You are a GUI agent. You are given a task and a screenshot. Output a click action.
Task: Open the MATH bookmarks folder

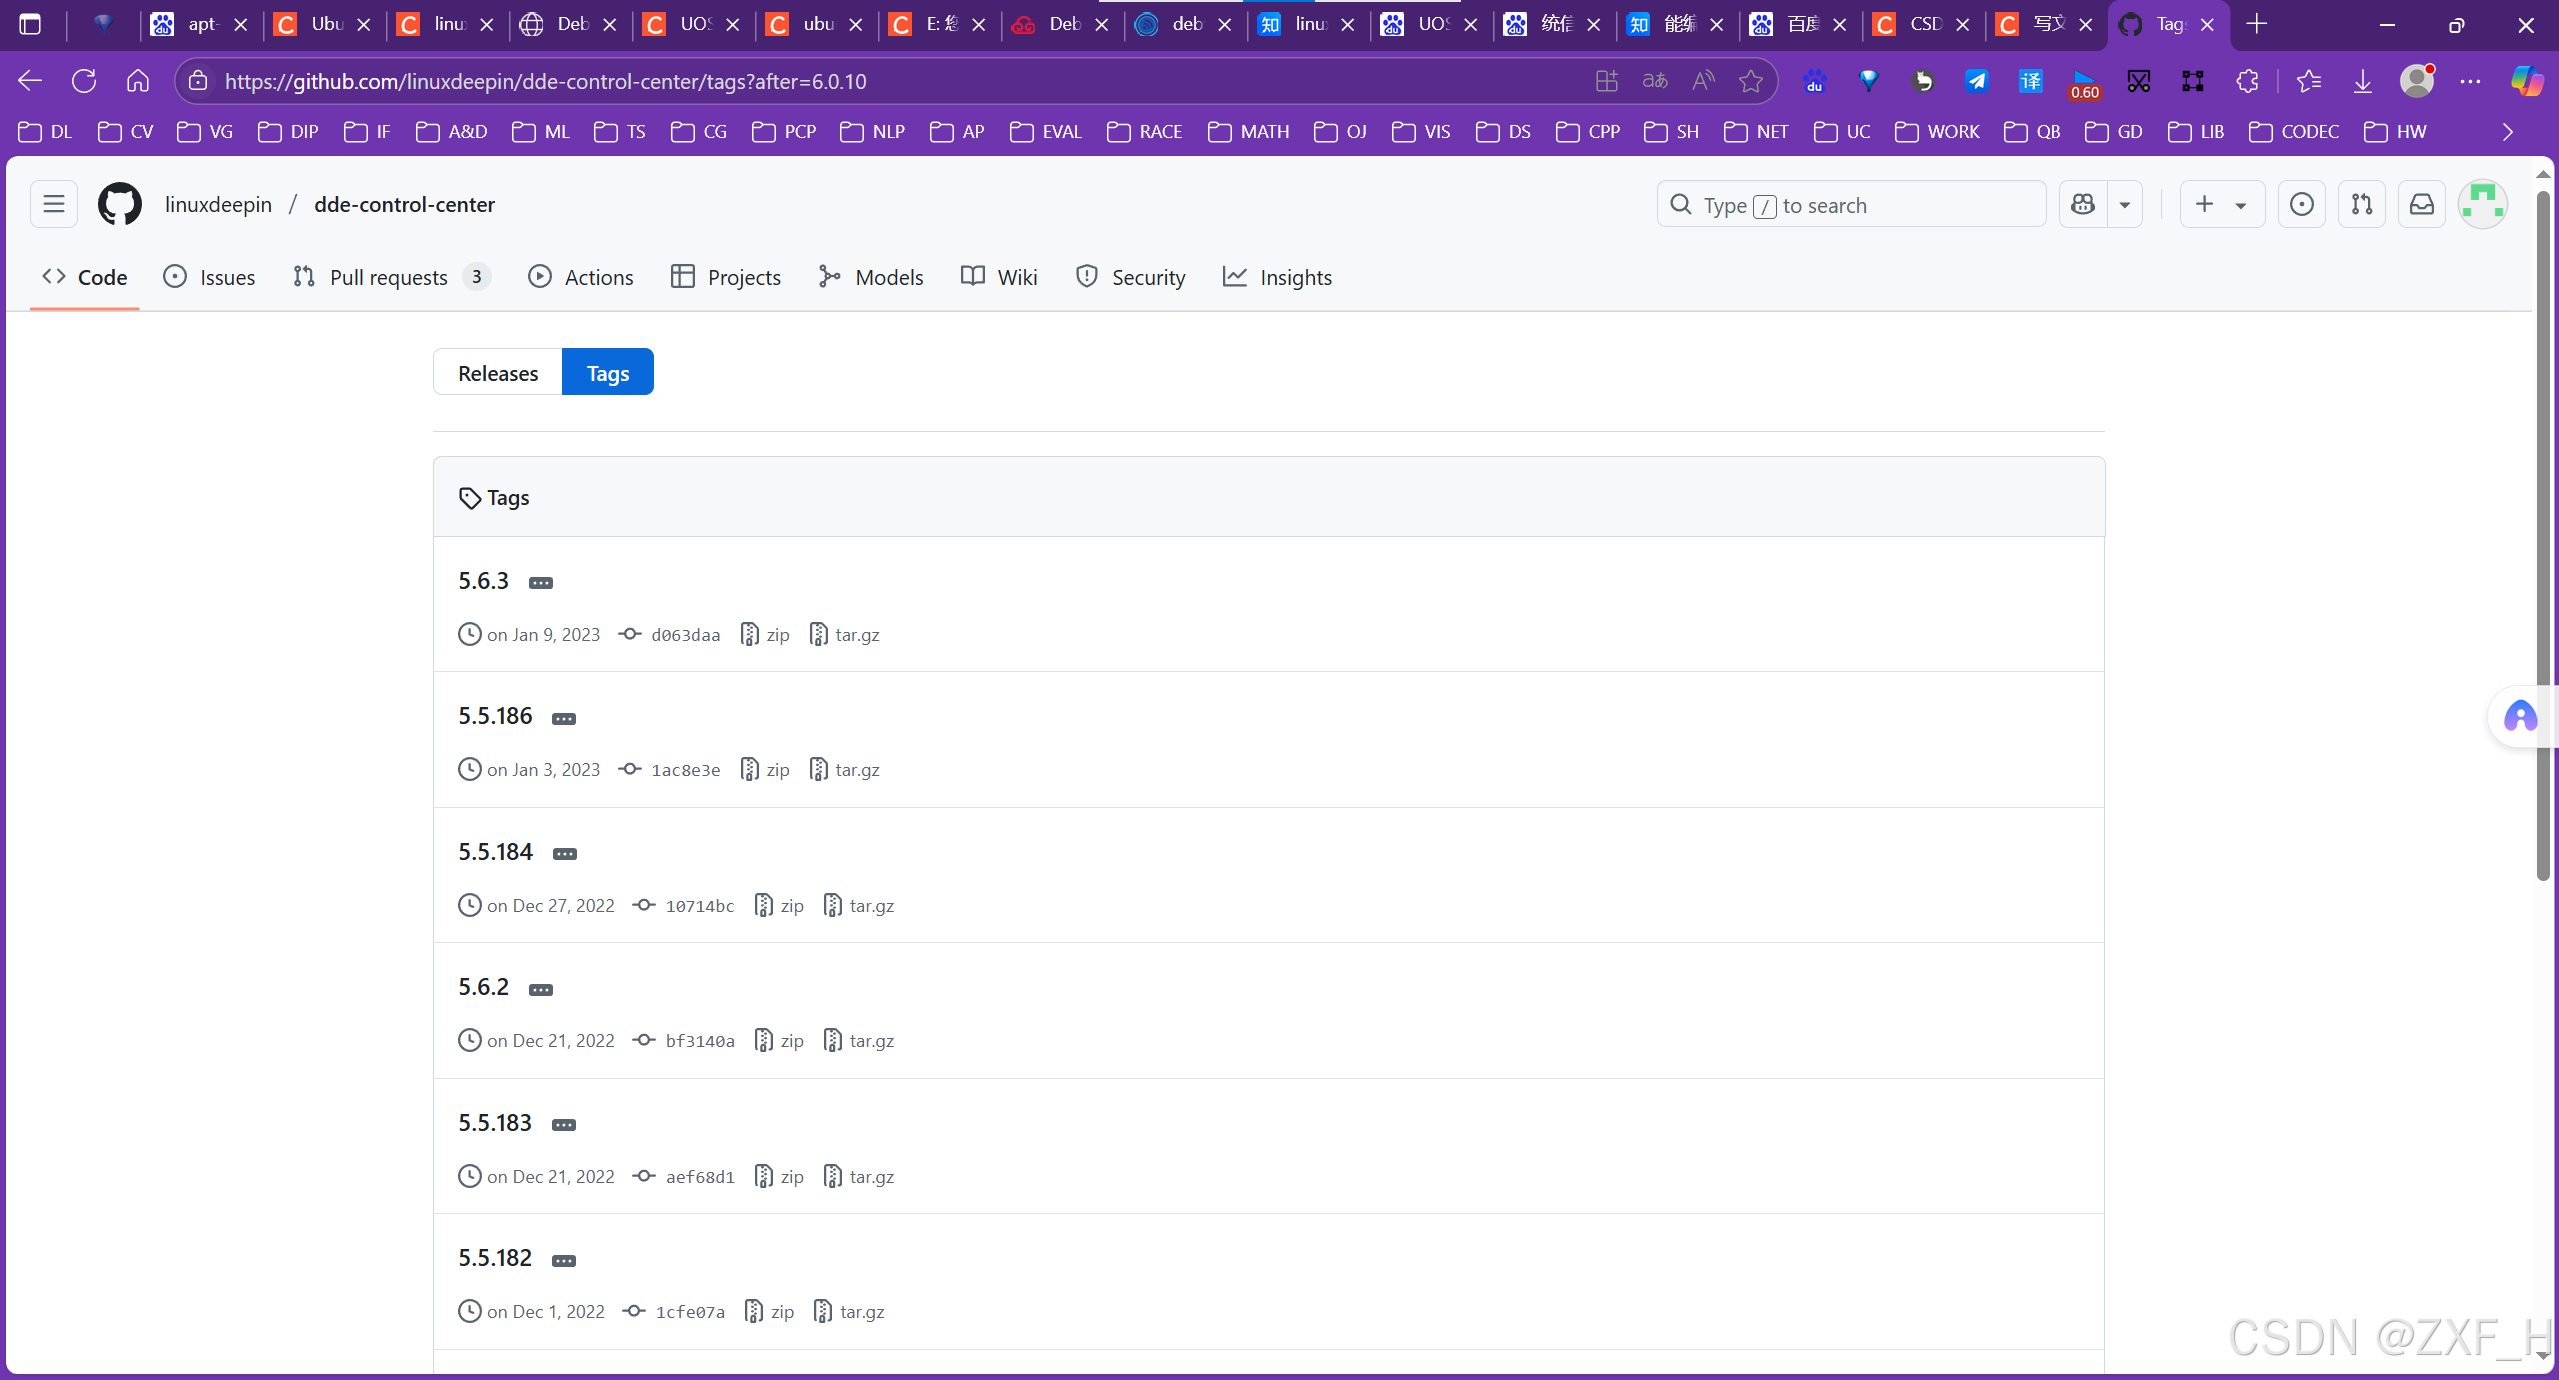(1248, 132)
